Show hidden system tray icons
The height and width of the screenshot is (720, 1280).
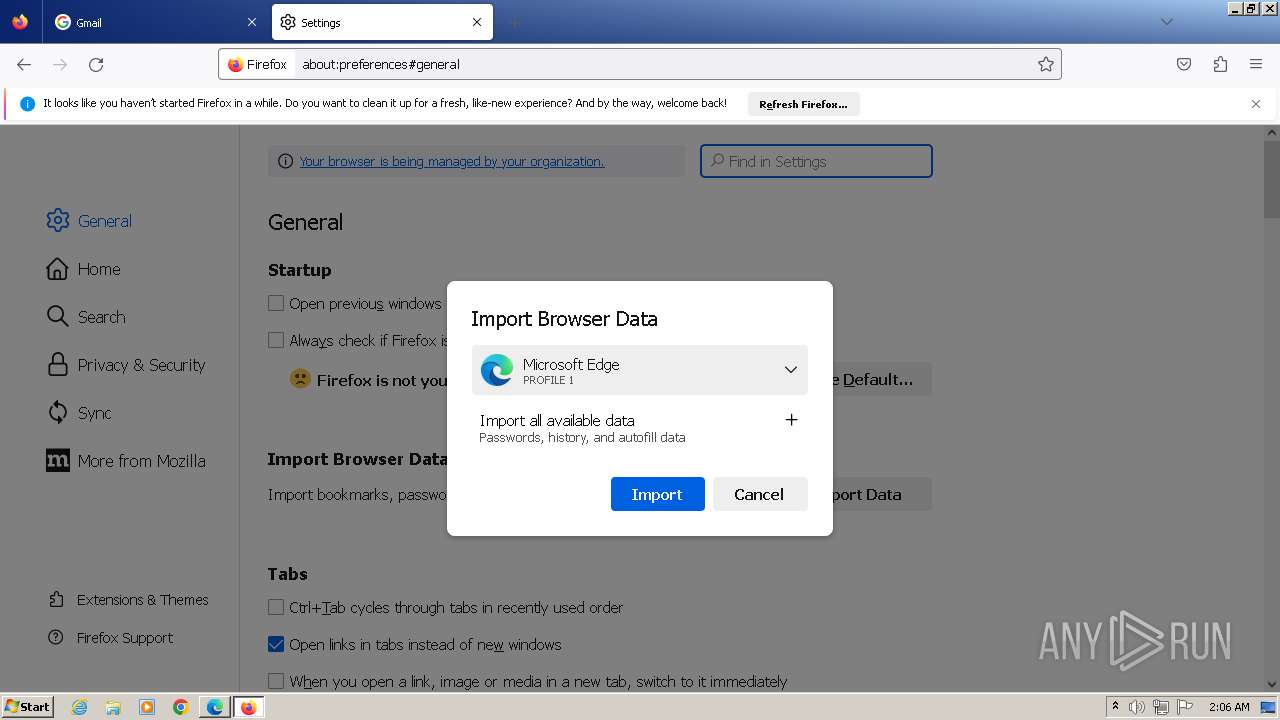1116,707
